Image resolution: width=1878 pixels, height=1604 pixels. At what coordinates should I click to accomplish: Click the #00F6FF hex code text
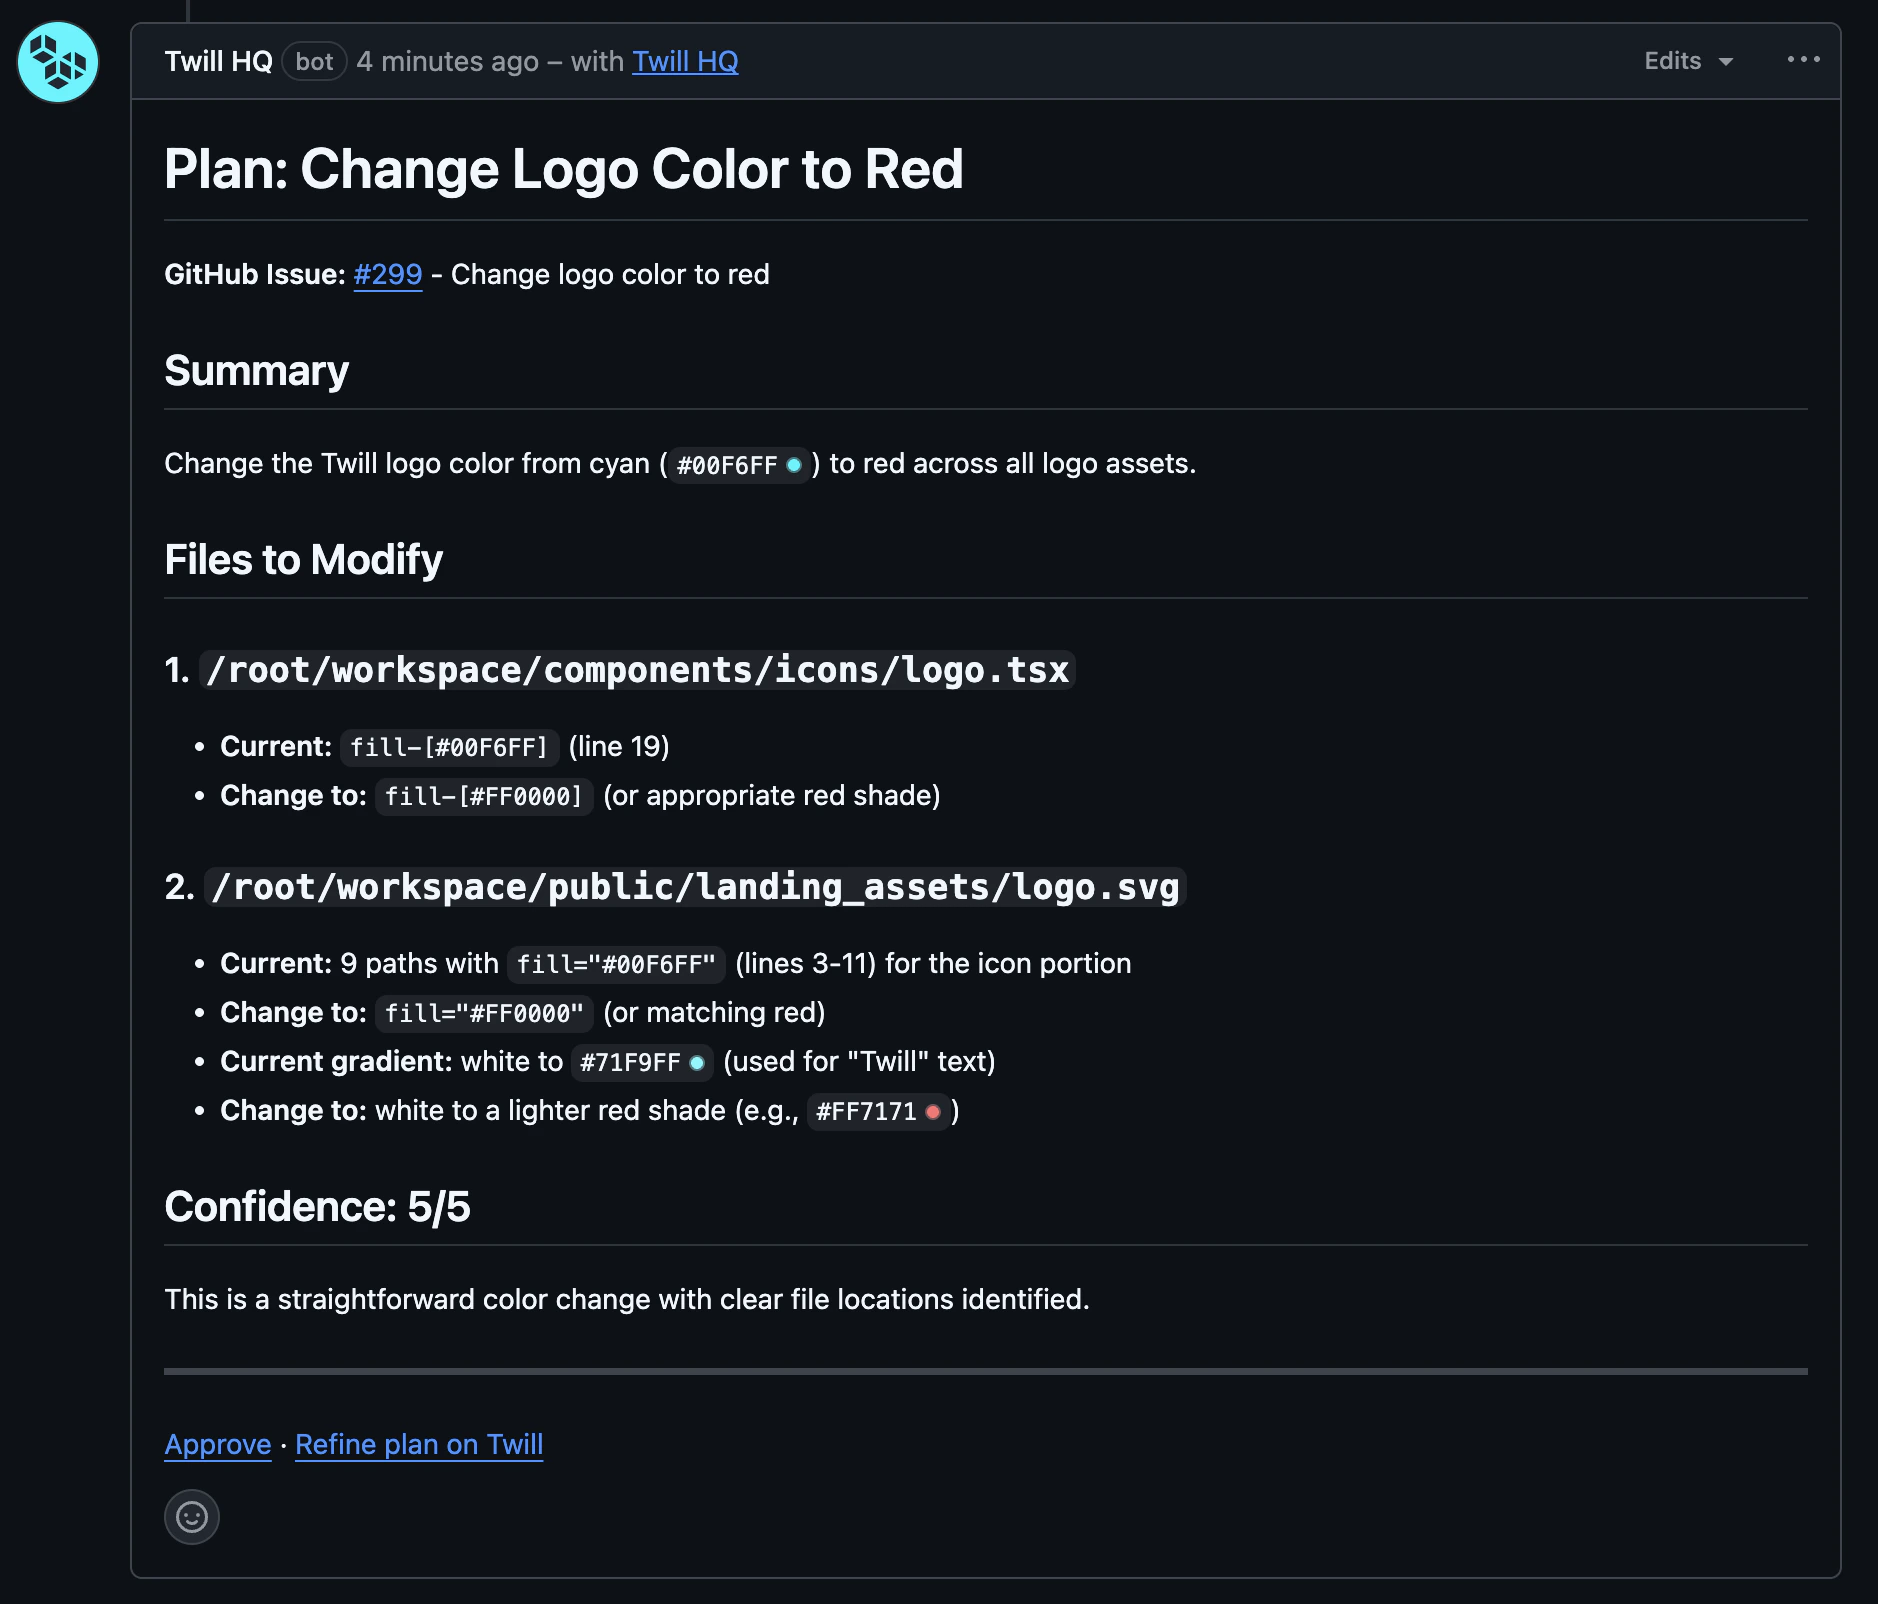[x=727, y=465]
